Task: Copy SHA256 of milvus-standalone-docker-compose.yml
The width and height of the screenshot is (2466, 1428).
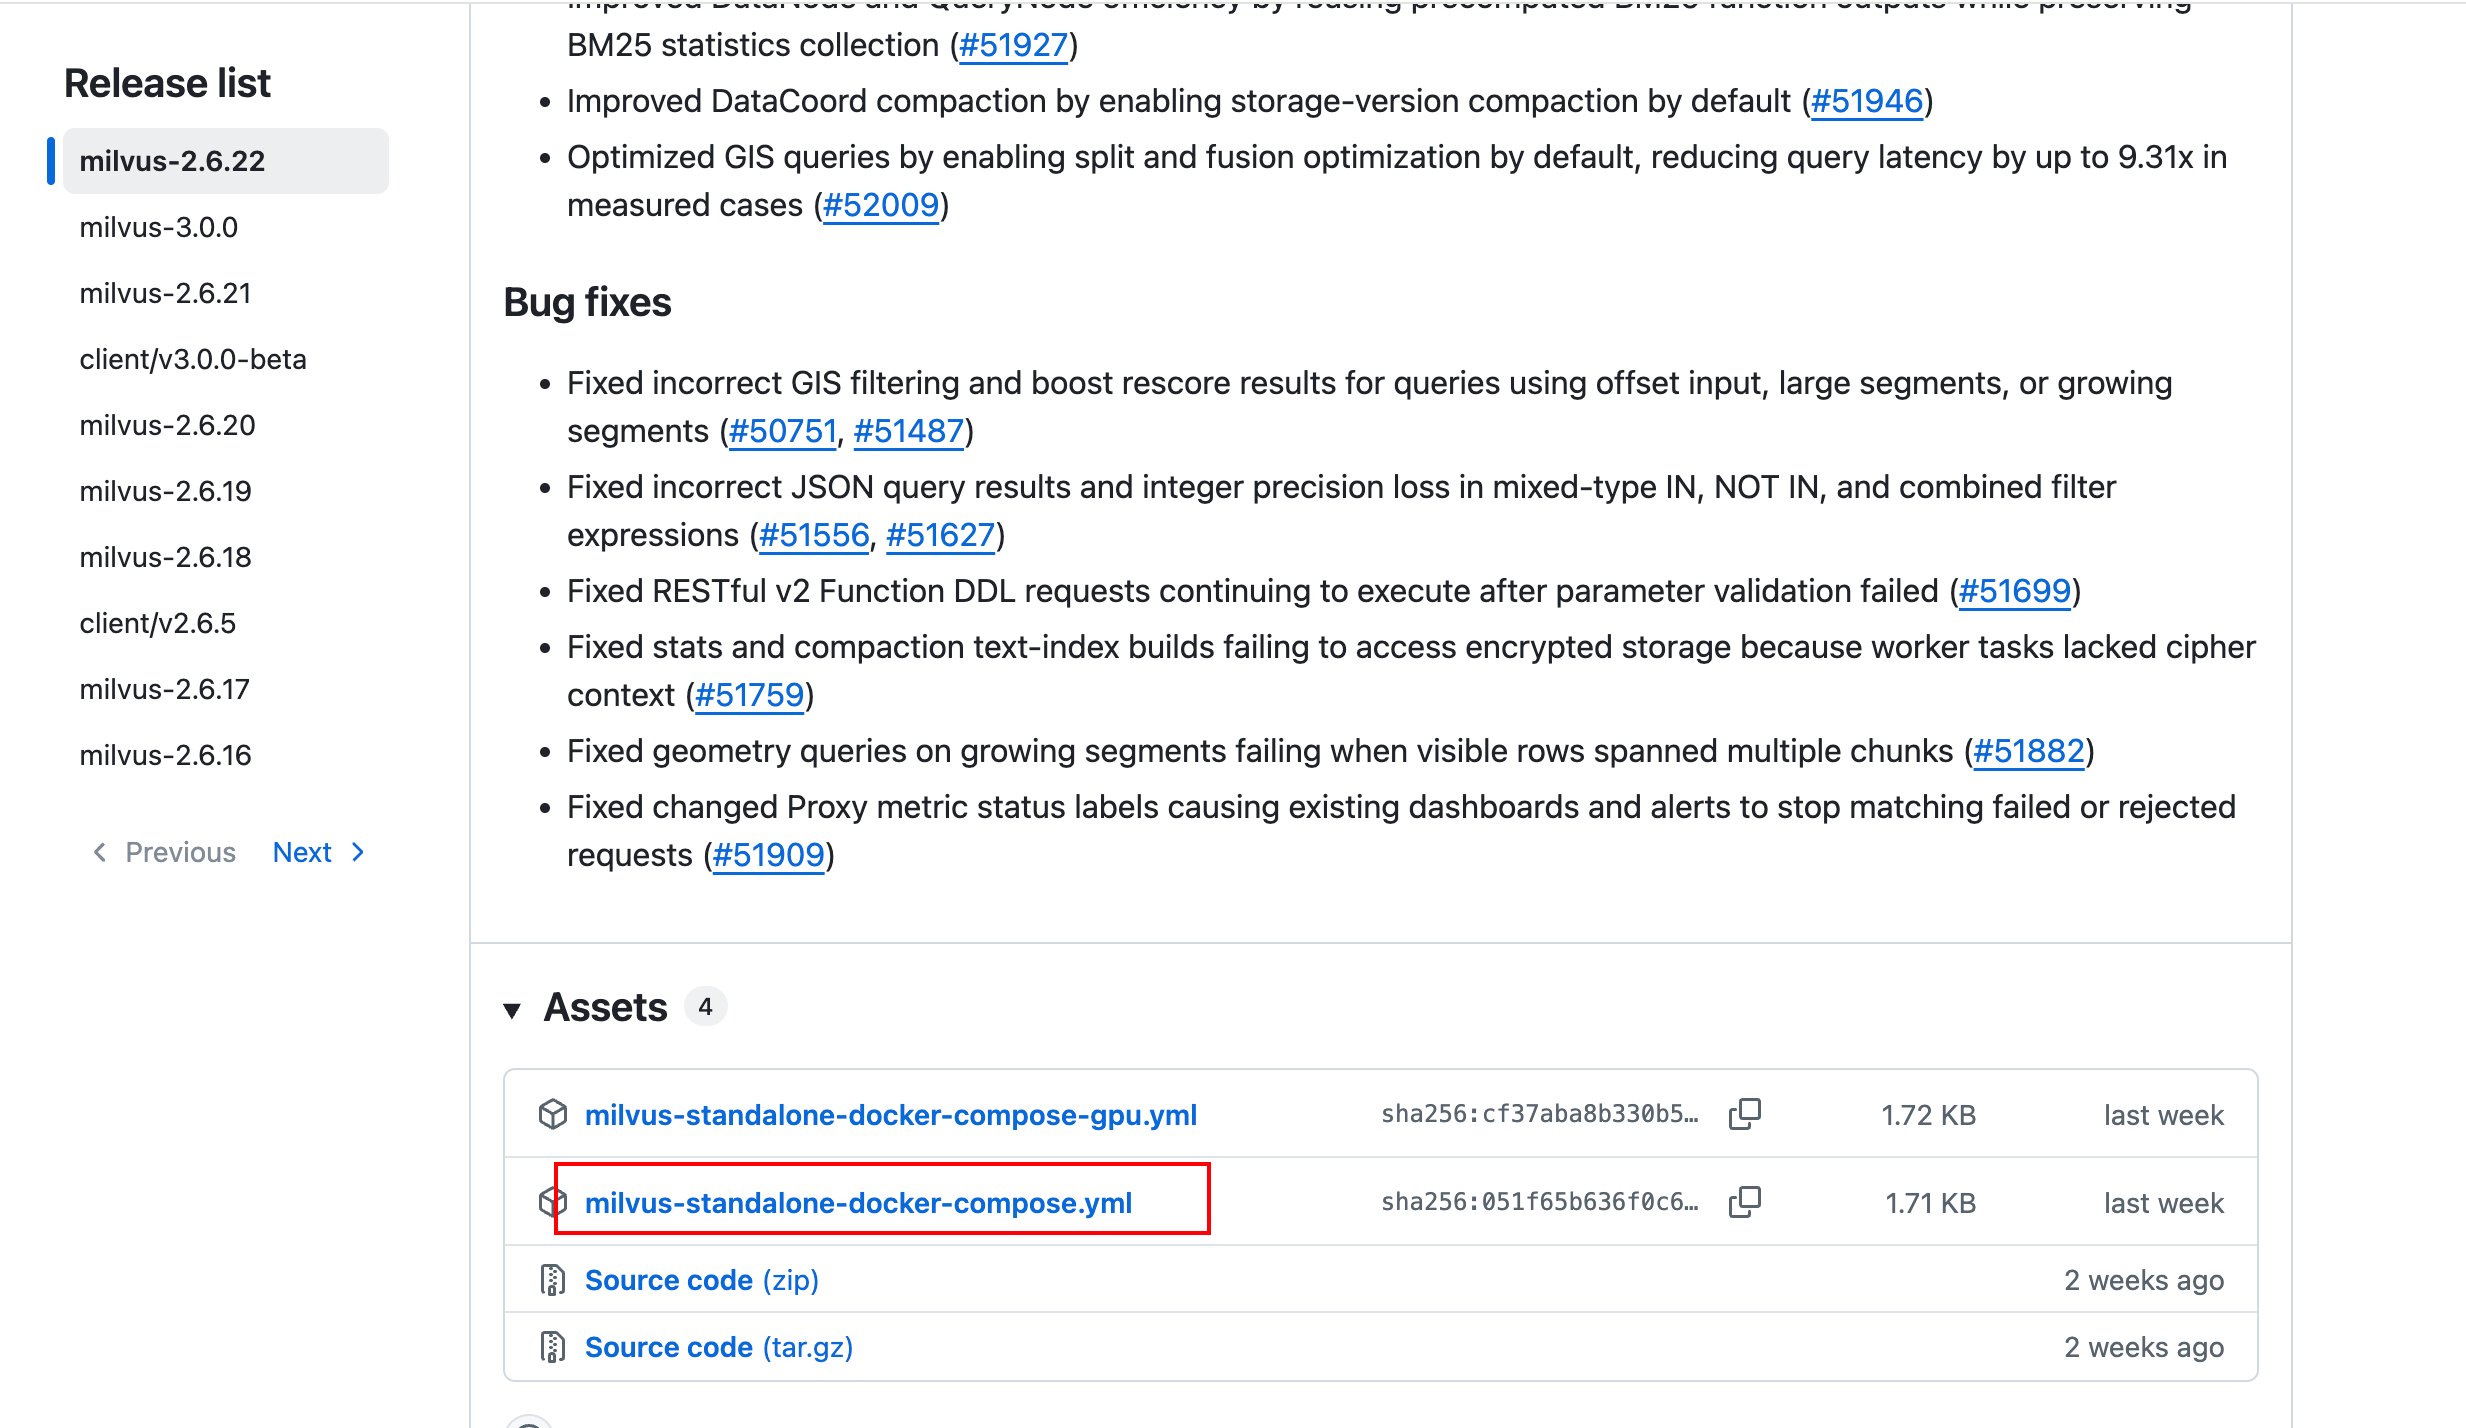Action: (x=1744, y=1202)
